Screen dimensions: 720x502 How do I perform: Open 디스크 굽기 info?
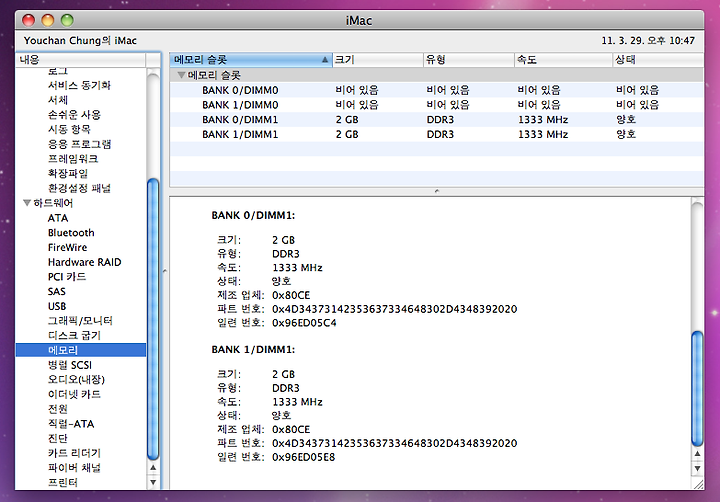(x=74, y=335)
